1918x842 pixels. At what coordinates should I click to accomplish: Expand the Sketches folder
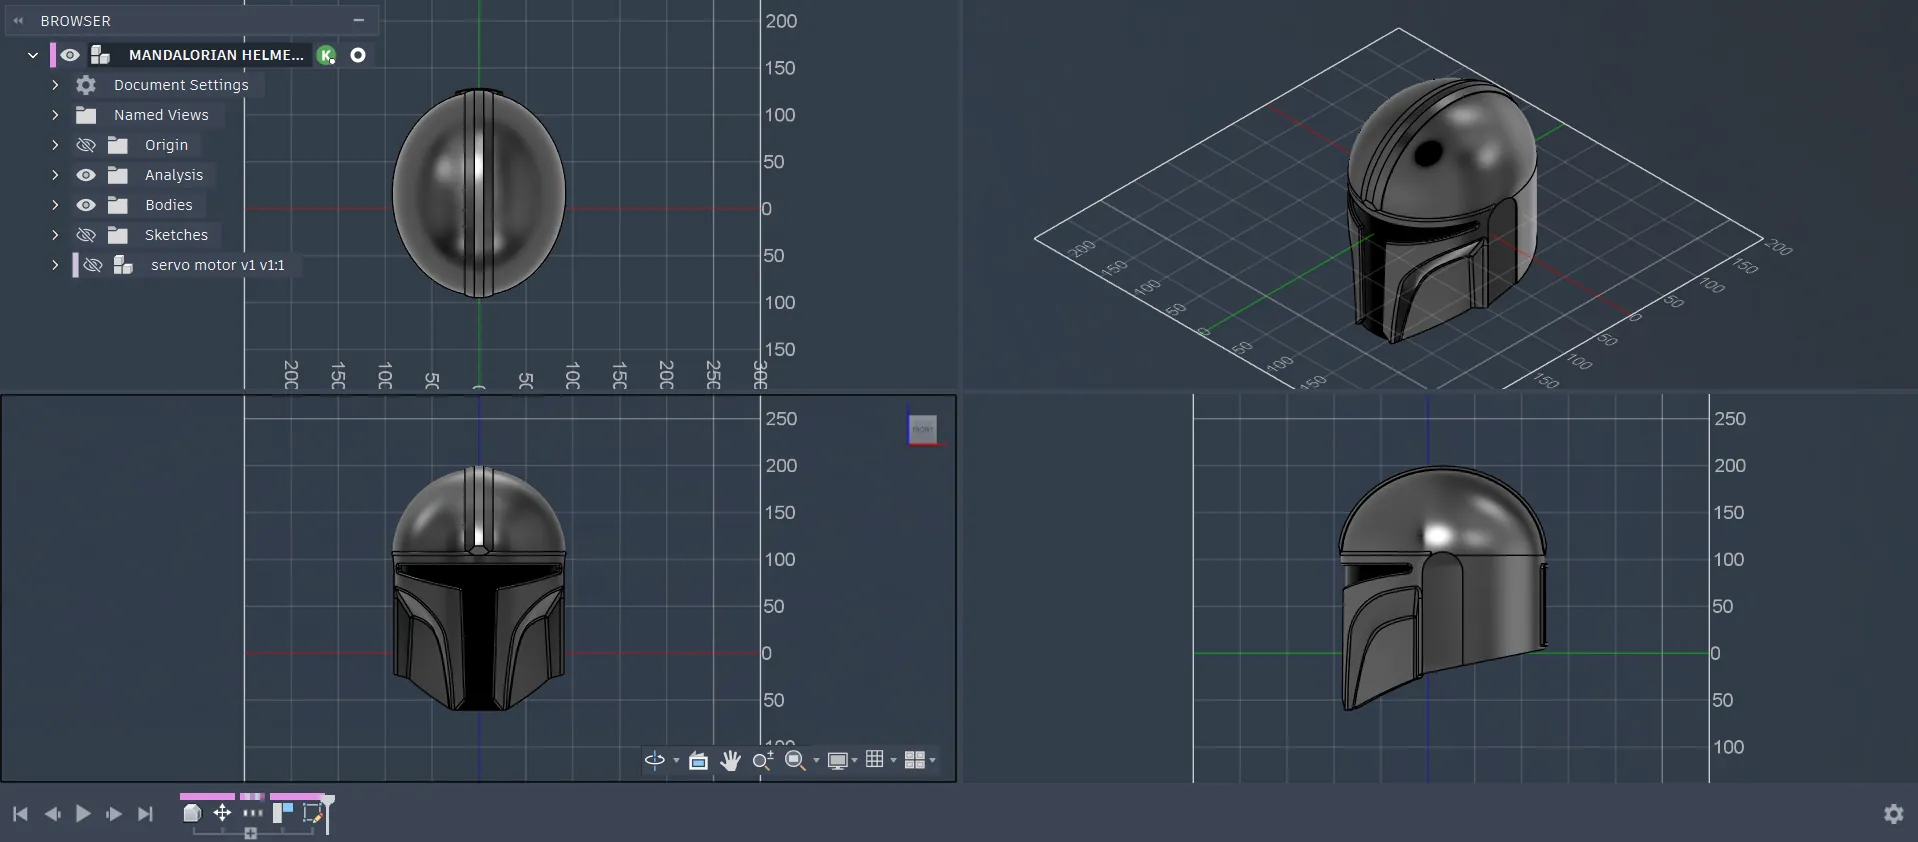55,235
